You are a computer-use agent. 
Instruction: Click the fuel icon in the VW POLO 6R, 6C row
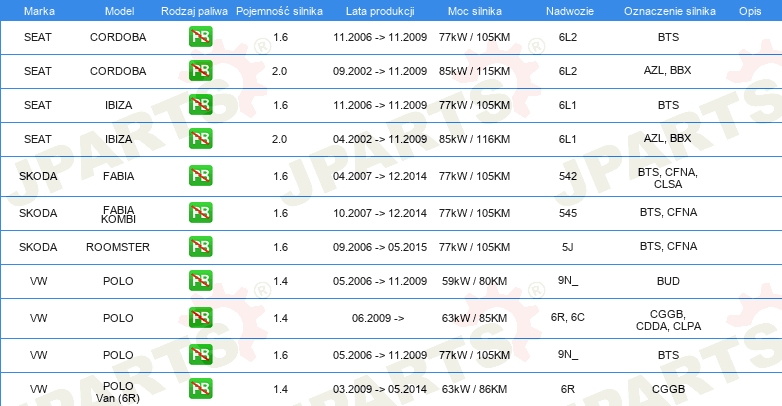click(200, 317)
